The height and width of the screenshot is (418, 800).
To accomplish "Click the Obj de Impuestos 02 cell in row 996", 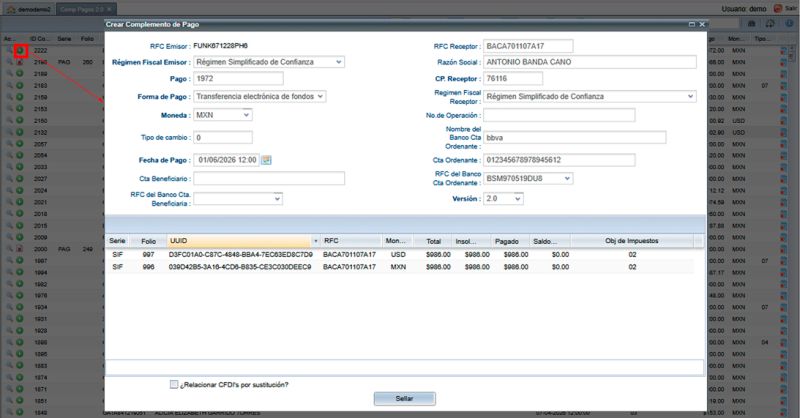I will (x=632, y=267).
